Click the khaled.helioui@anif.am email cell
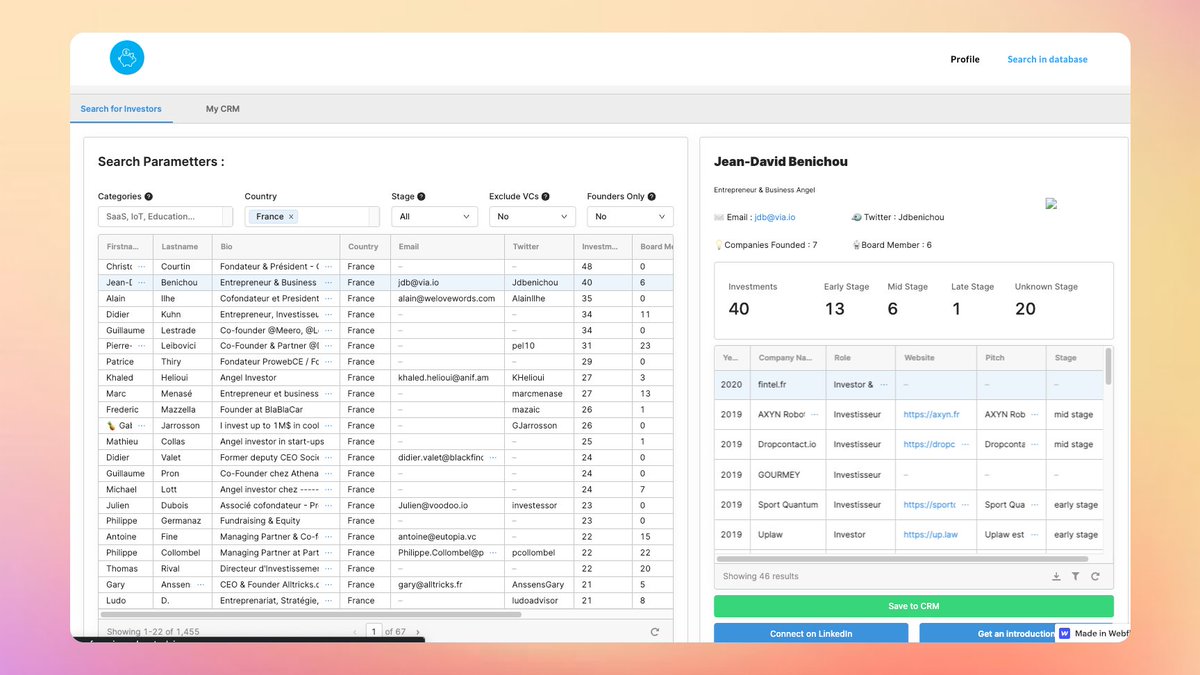1200x675 pixels. [447, 378]
